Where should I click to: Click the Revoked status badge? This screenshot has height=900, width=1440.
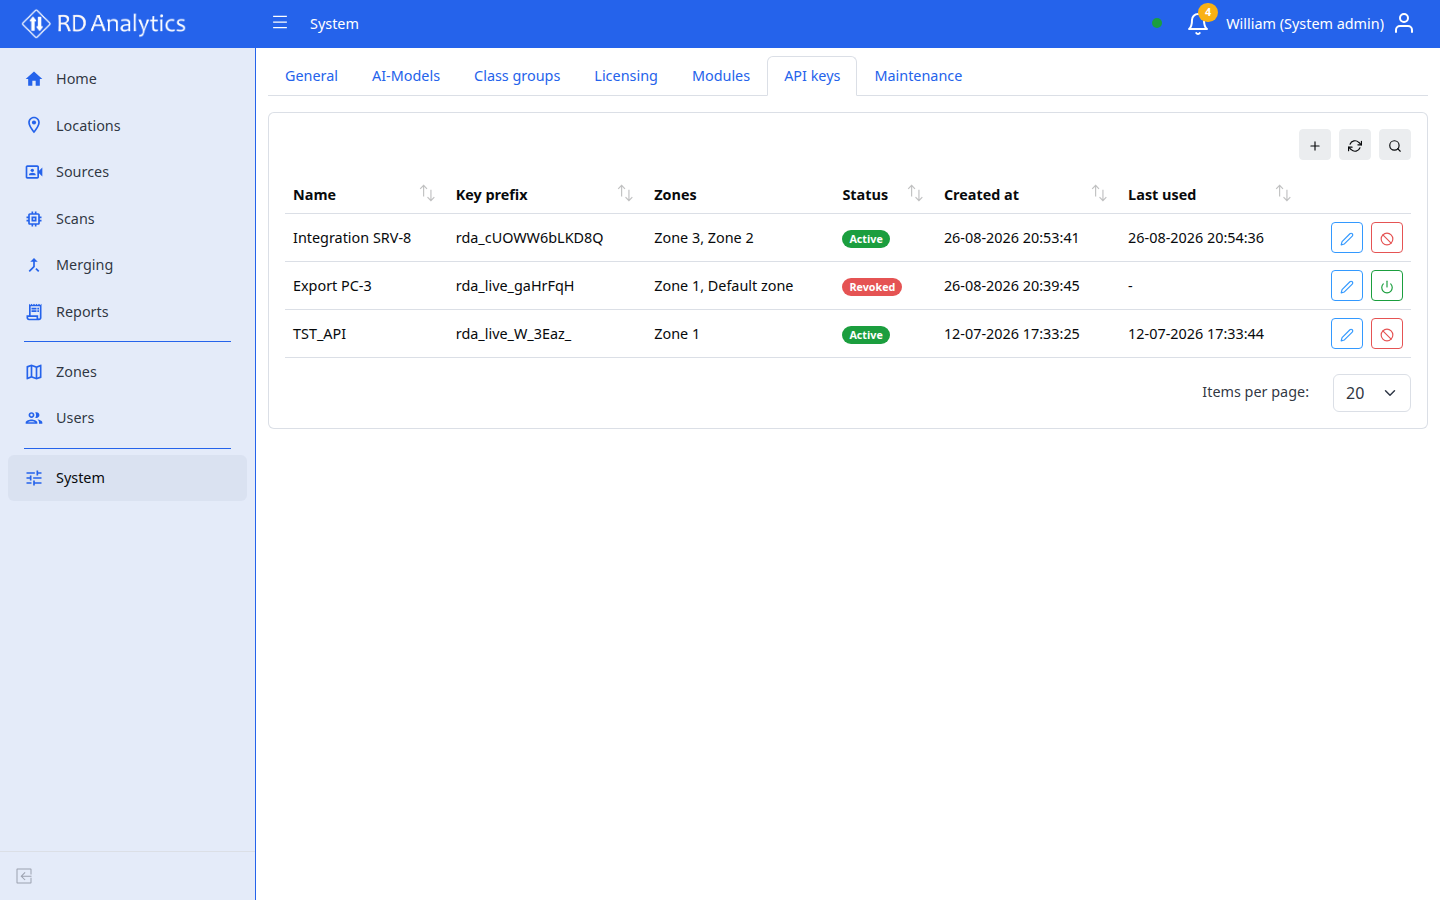click(x=872, y=287)
